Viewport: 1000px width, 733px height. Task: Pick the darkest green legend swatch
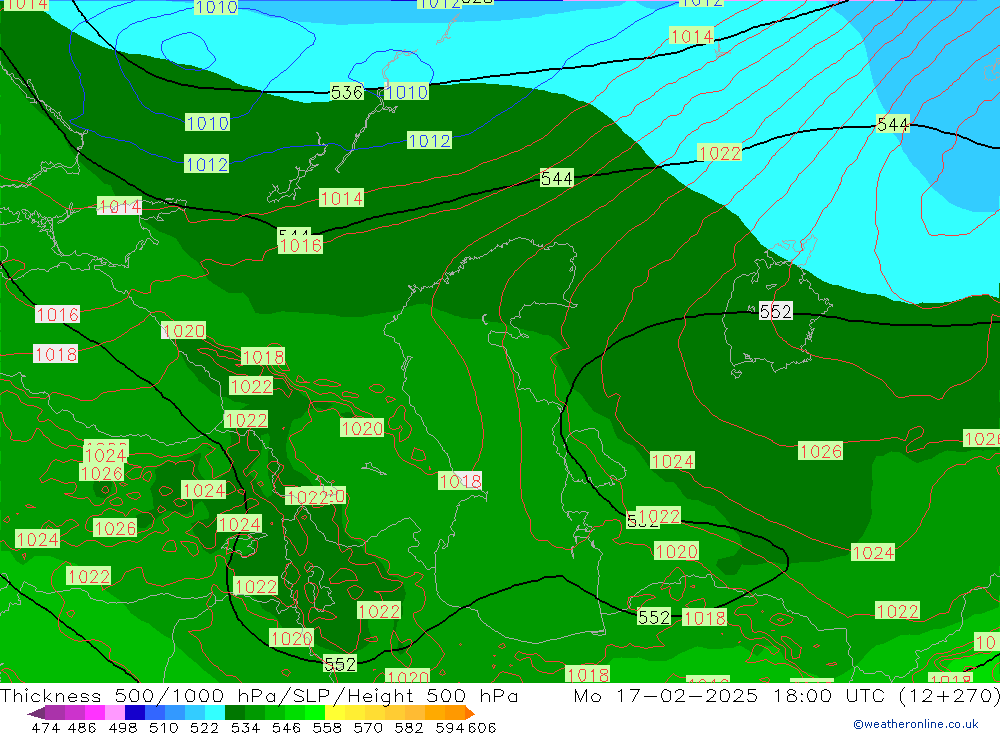[x=235, y=713]
